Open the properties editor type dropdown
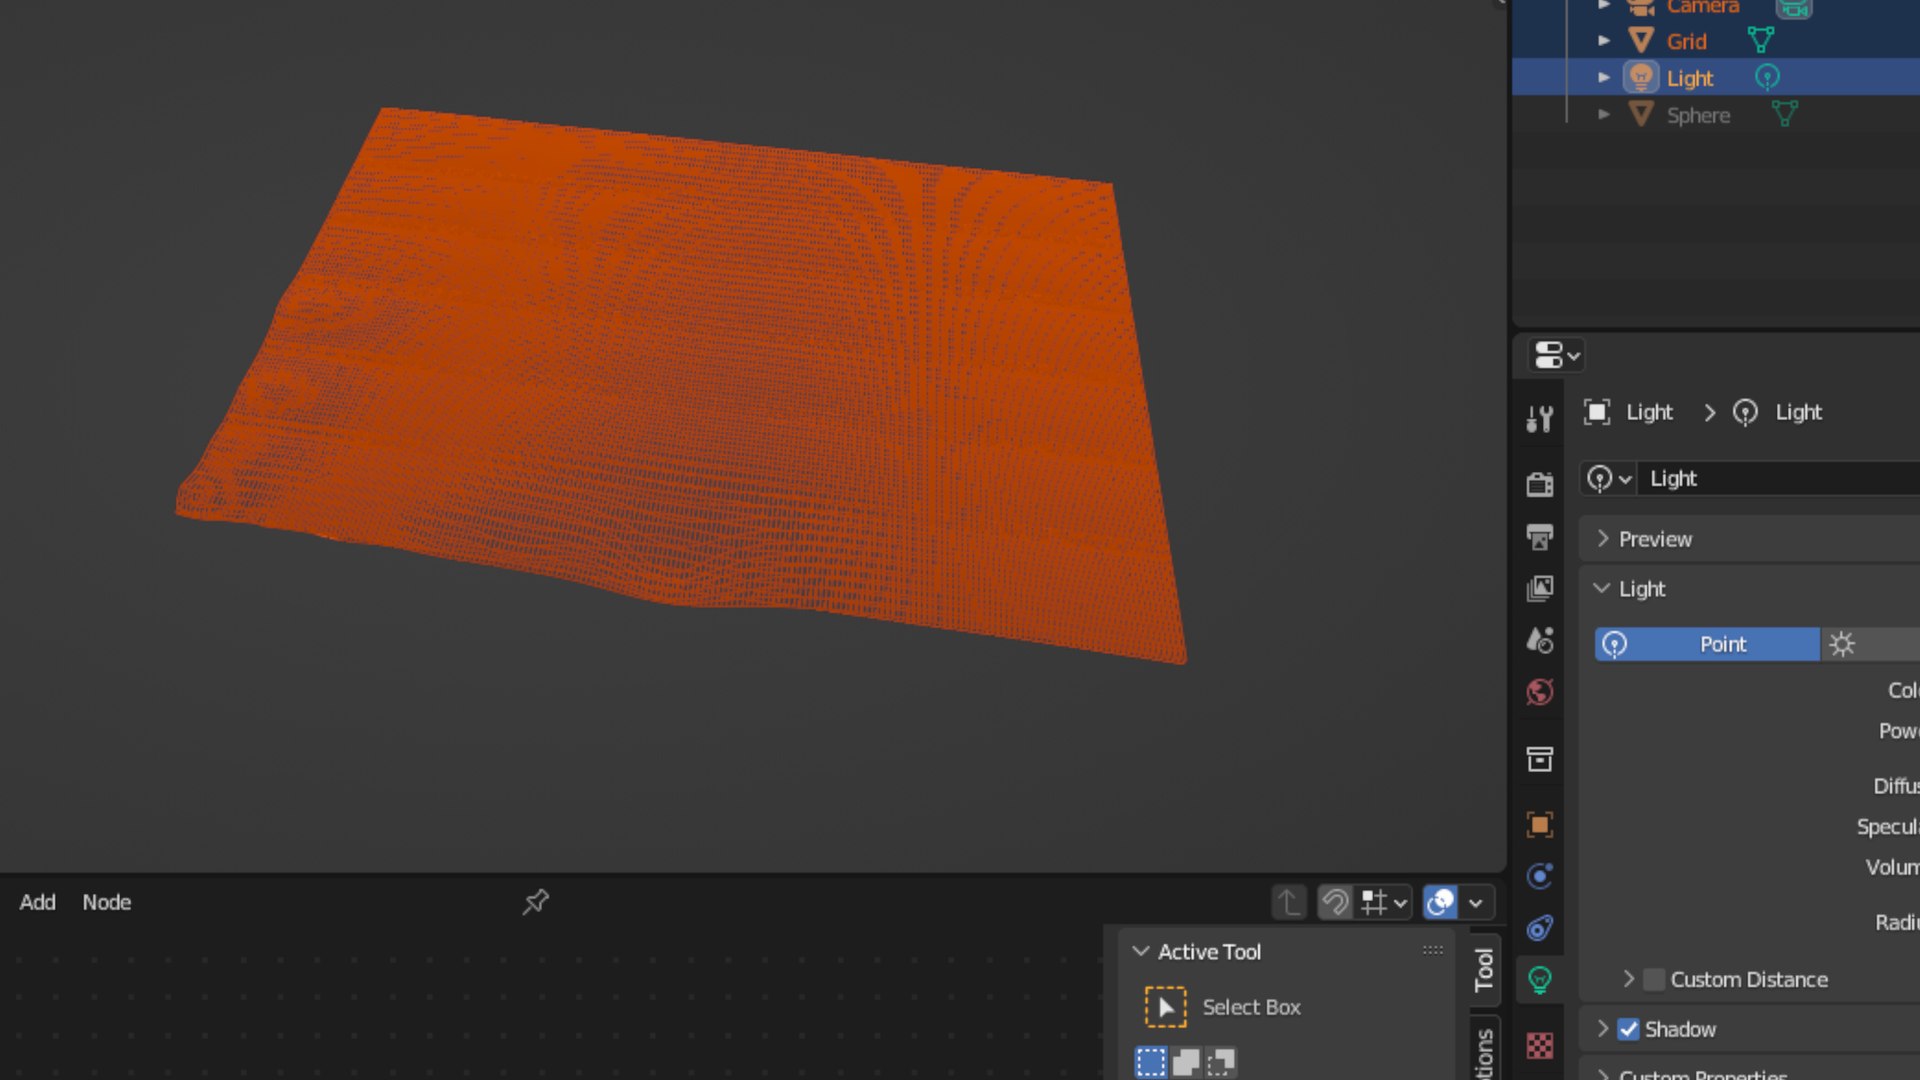 click(1557, 355)
